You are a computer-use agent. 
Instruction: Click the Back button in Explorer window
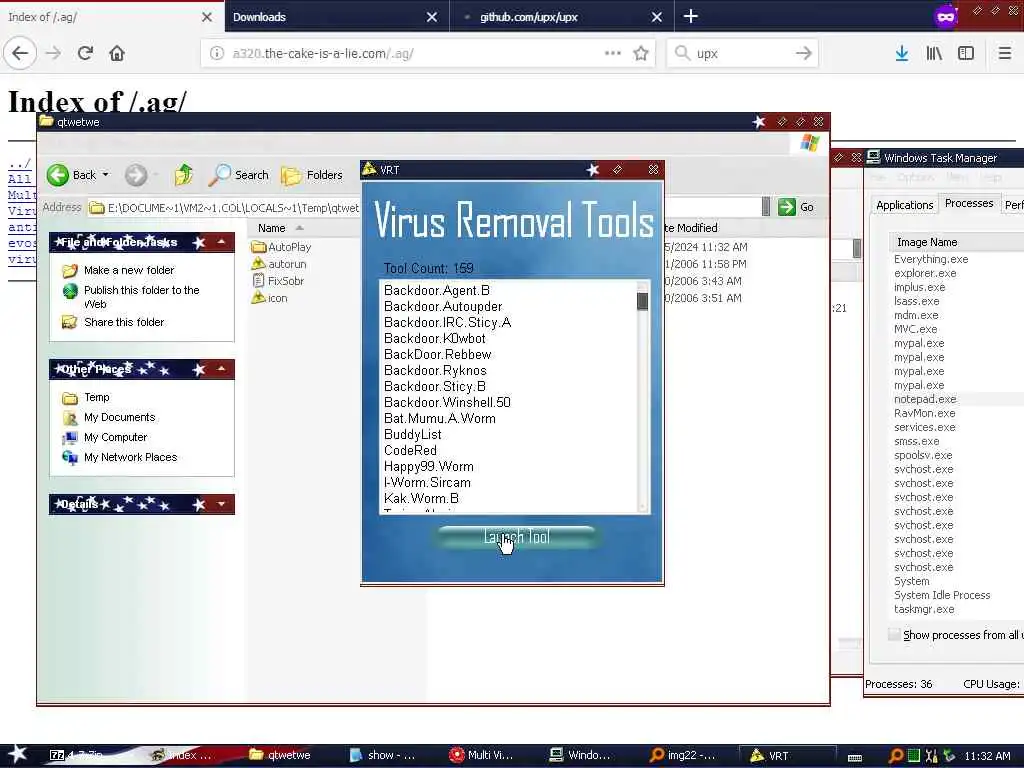coord(72,175)
